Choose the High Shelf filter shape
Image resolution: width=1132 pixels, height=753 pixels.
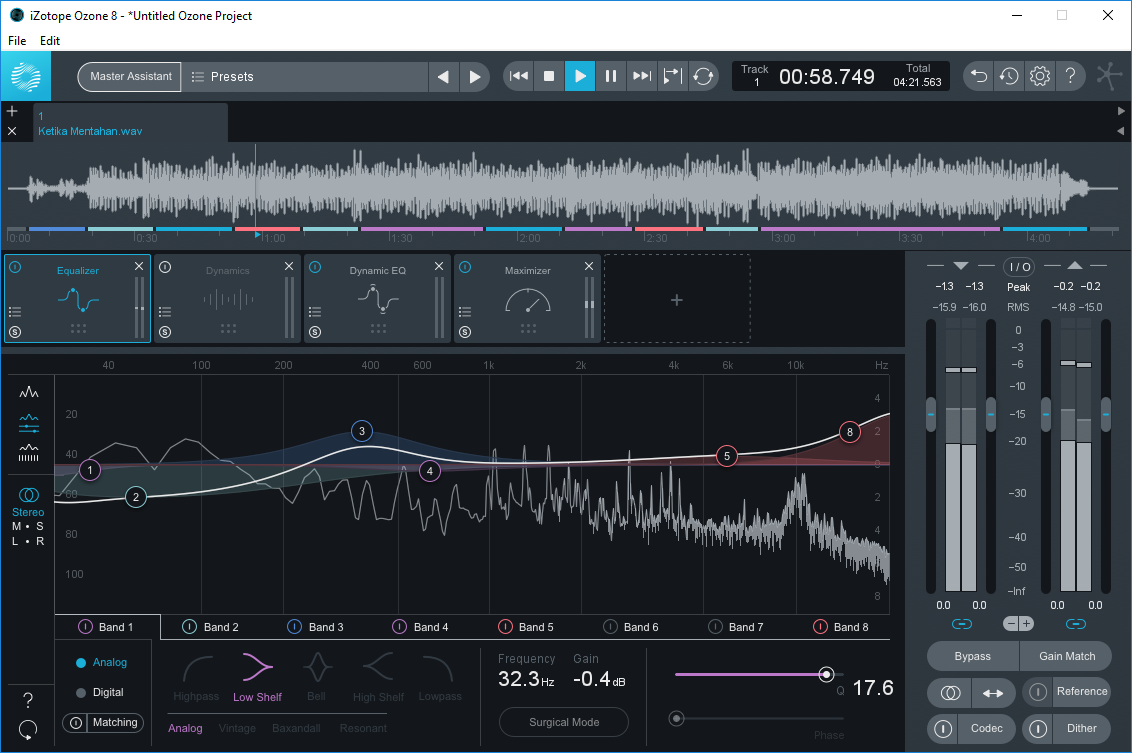tap(378, 676)
